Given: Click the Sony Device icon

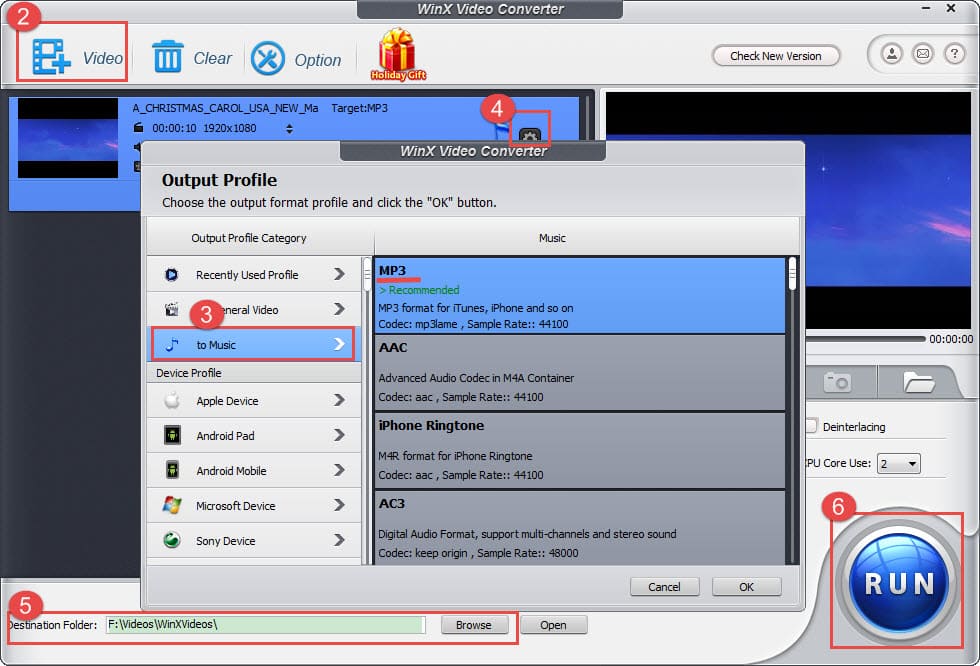Looking at the screenshot, I should pos(172,540).
